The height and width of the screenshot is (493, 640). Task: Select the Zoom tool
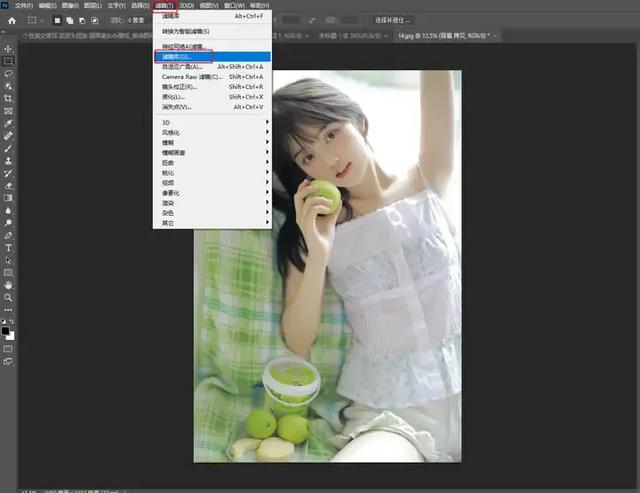coord(8,298)
